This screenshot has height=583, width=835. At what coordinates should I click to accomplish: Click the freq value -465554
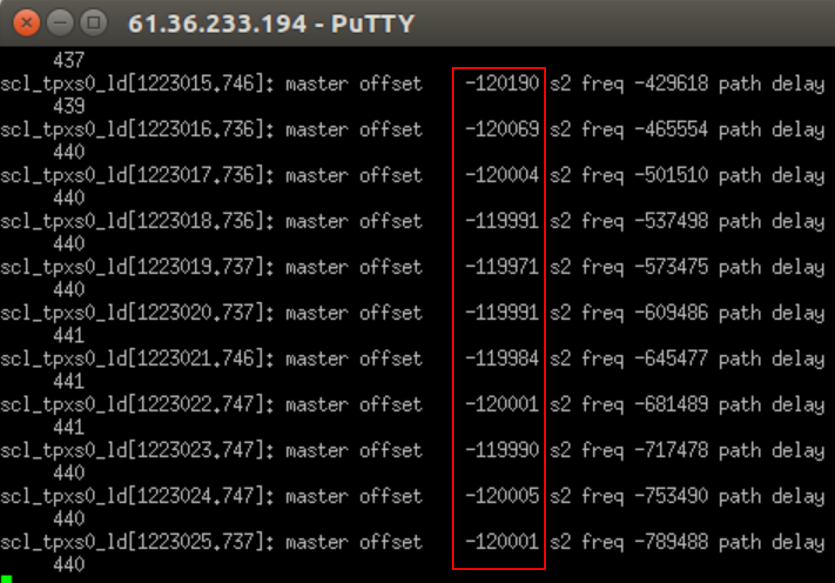tap(672, 129)
